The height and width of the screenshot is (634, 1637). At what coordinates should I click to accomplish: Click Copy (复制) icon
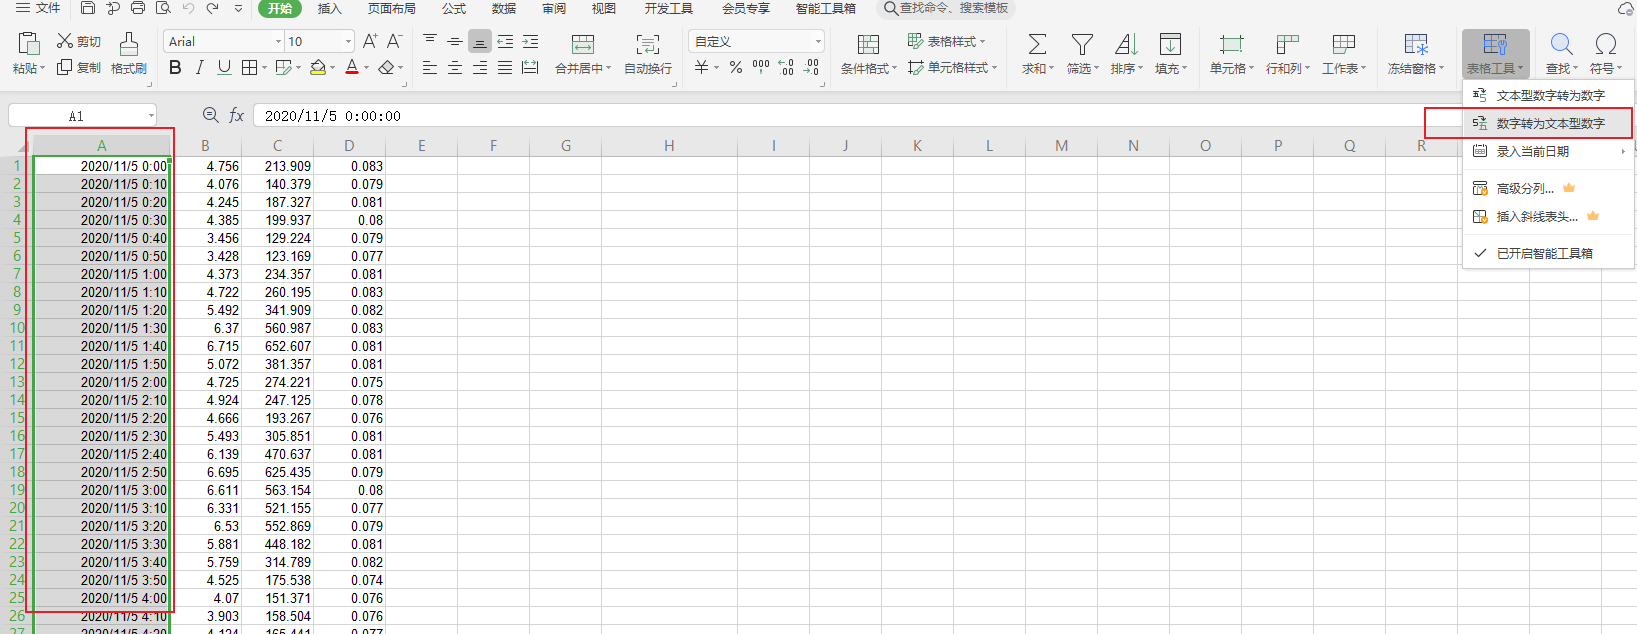64,67
